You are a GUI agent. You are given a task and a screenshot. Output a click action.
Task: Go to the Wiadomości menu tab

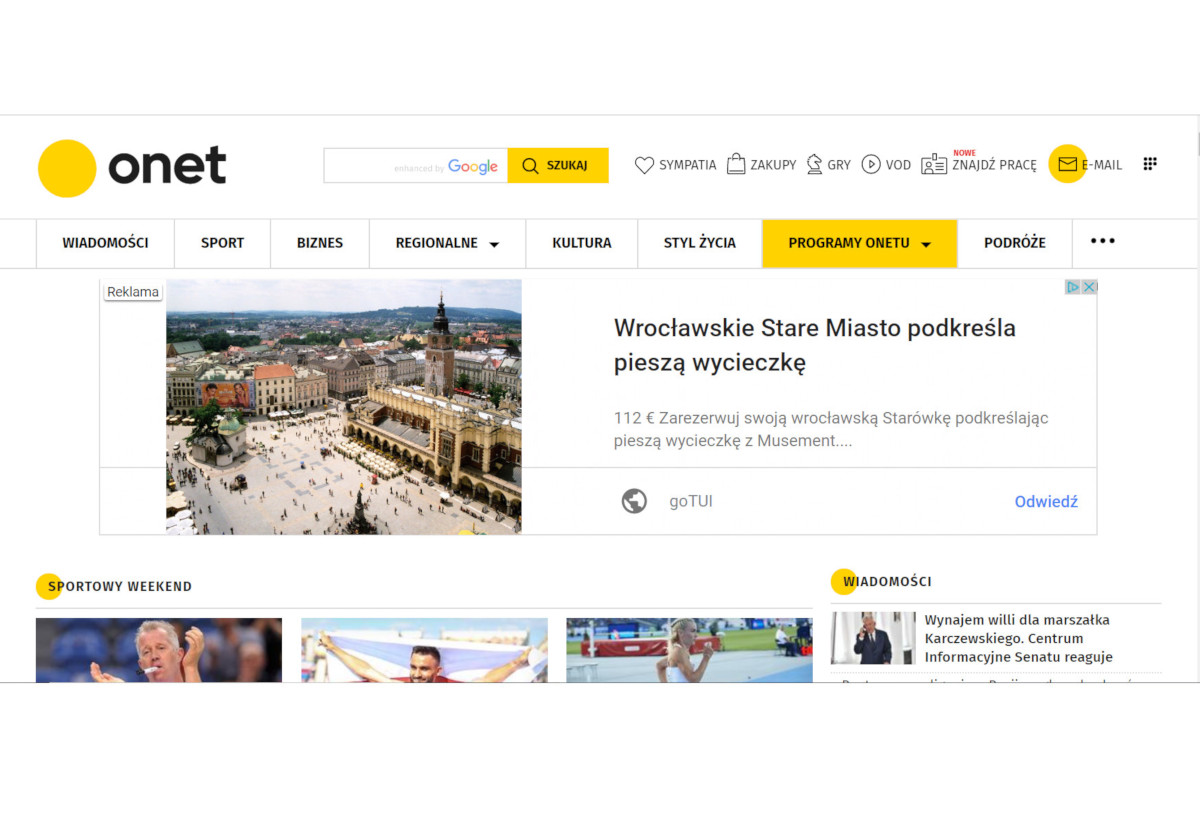coord(105,243)
